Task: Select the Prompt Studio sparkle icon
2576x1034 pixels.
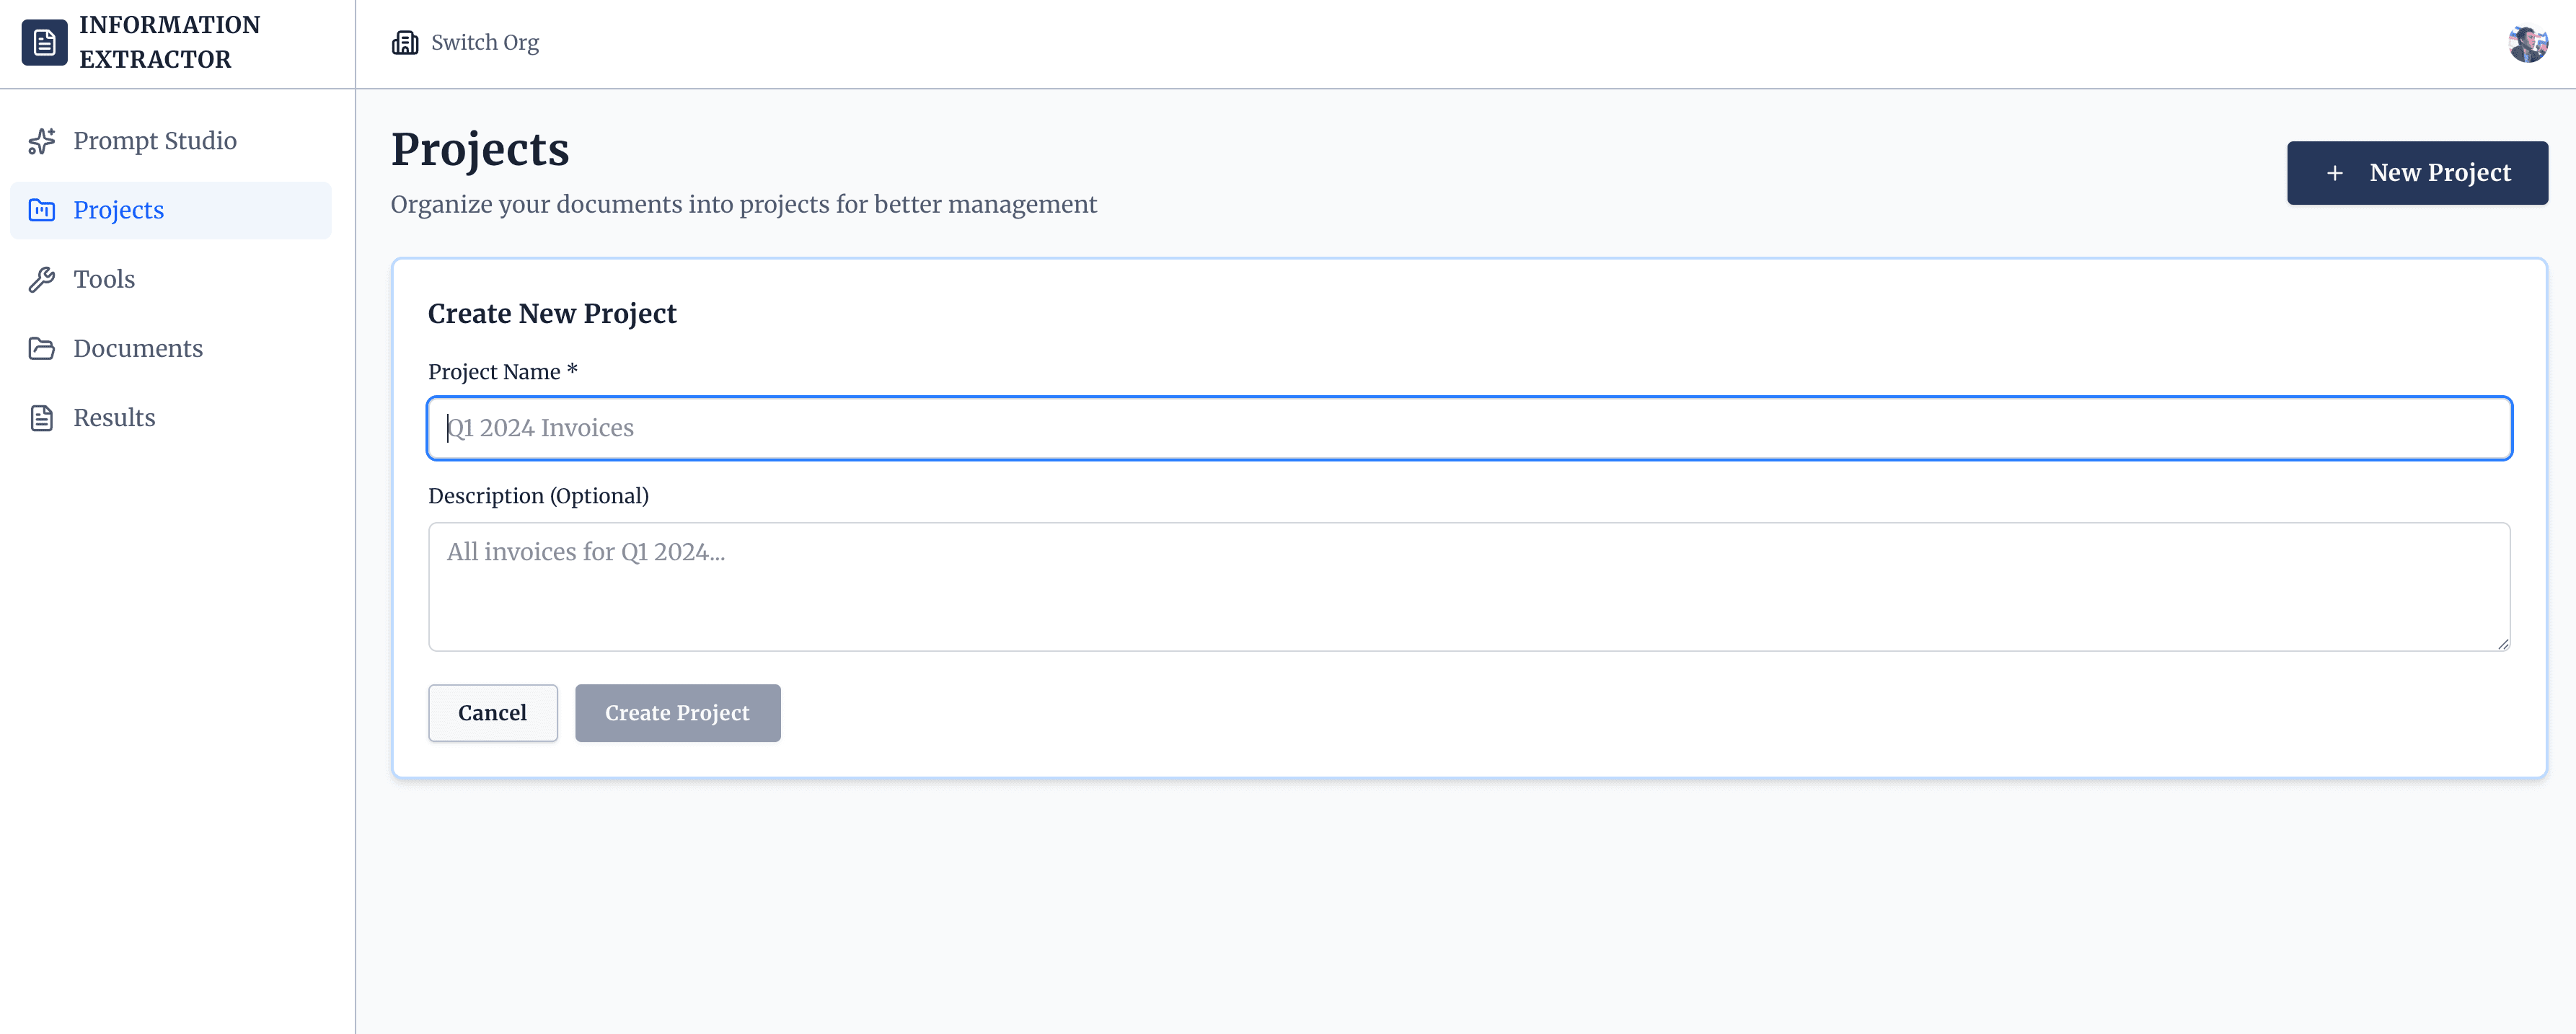Action: point(43,141)
